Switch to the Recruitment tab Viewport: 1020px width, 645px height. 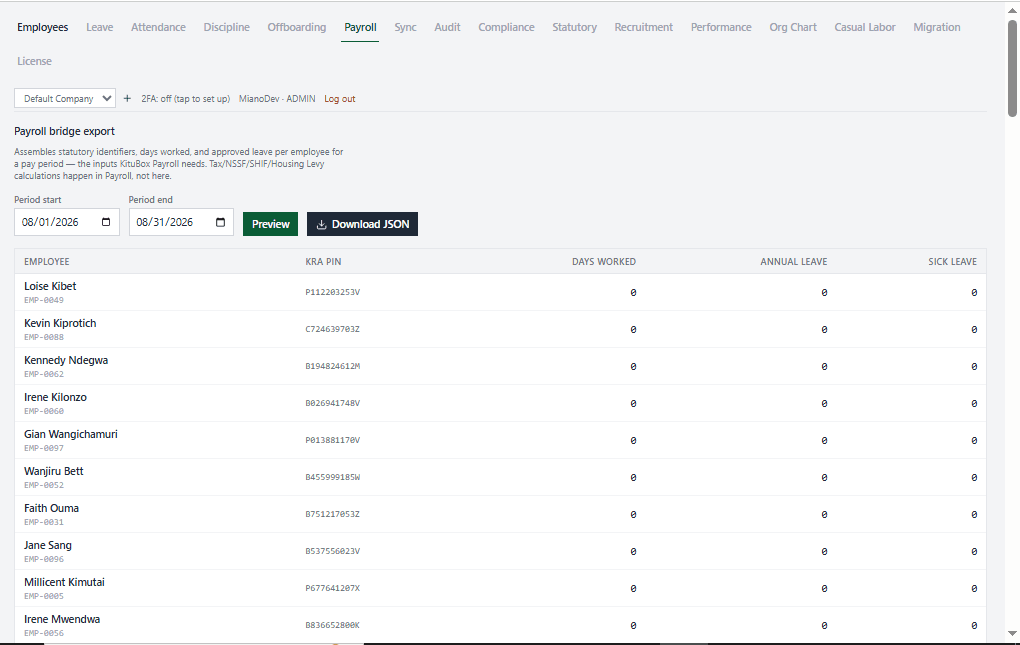[x=644, y=27]
